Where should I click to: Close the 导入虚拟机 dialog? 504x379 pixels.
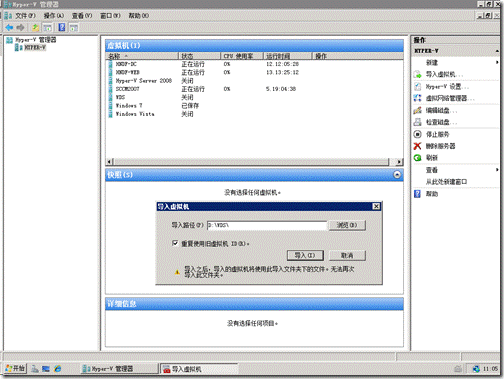point(376,206)
